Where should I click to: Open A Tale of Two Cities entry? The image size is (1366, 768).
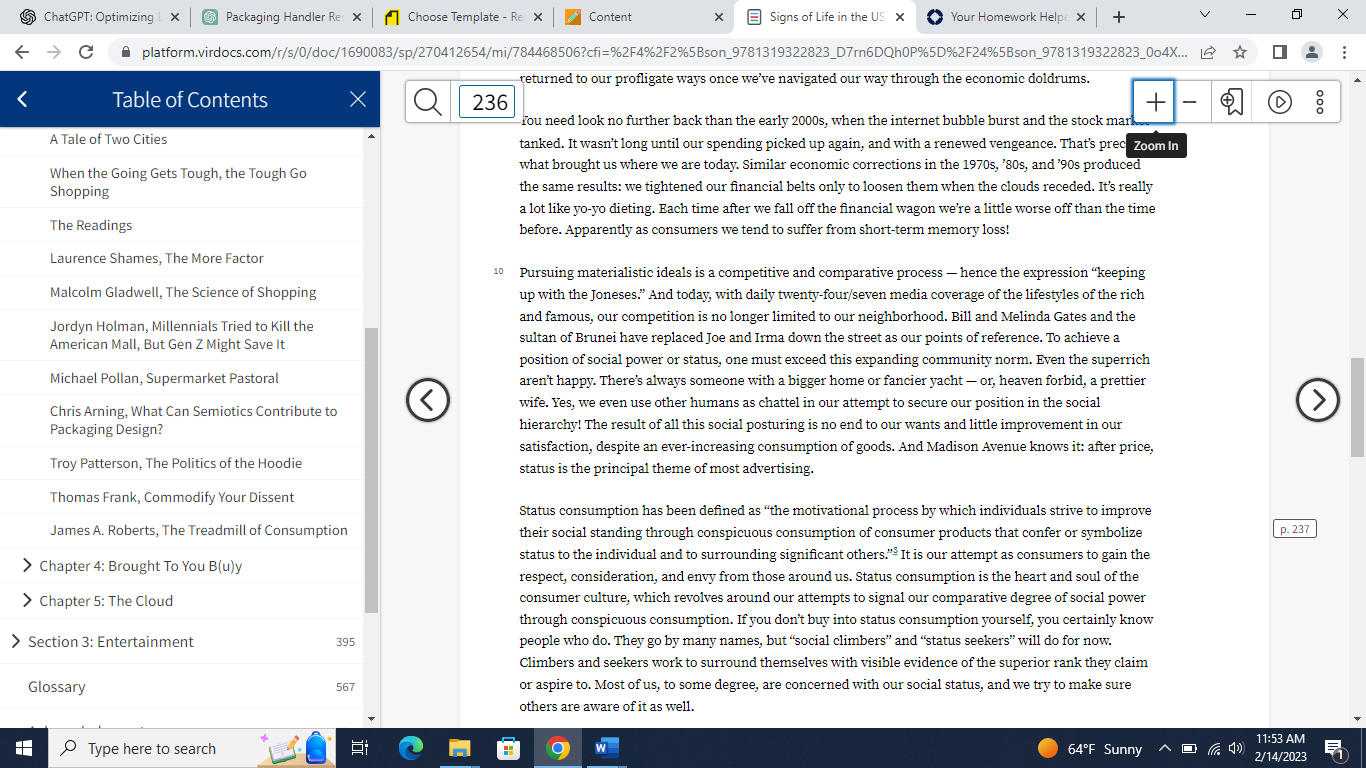tap(108, 139)
